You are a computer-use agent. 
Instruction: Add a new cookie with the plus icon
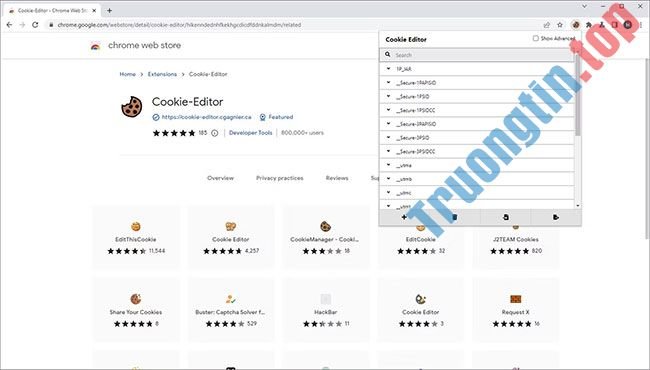click(404, 217)
